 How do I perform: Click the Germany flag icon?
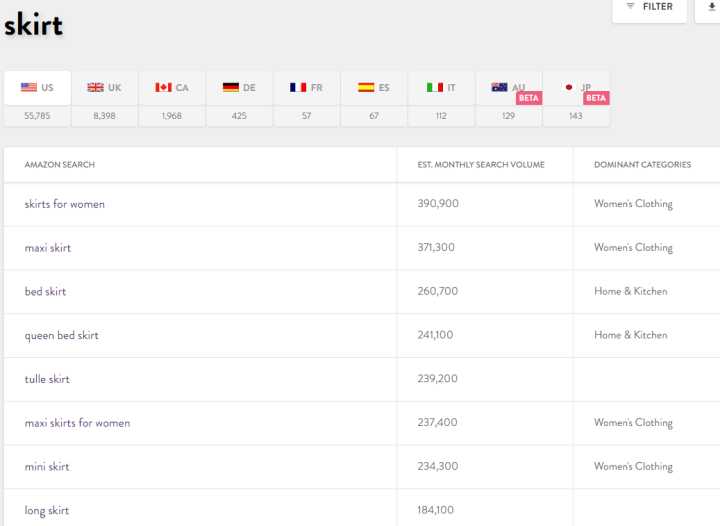(230, 88)
